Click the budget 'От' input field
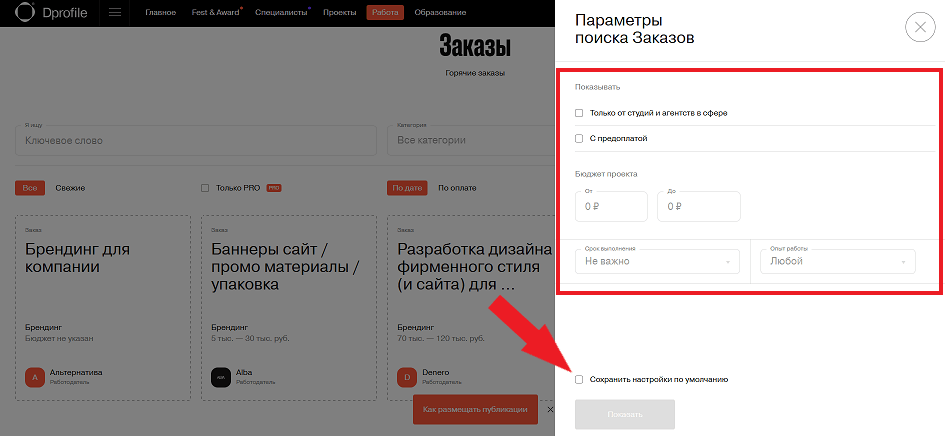This screenshot has width=945, height=436. (611, 206)
